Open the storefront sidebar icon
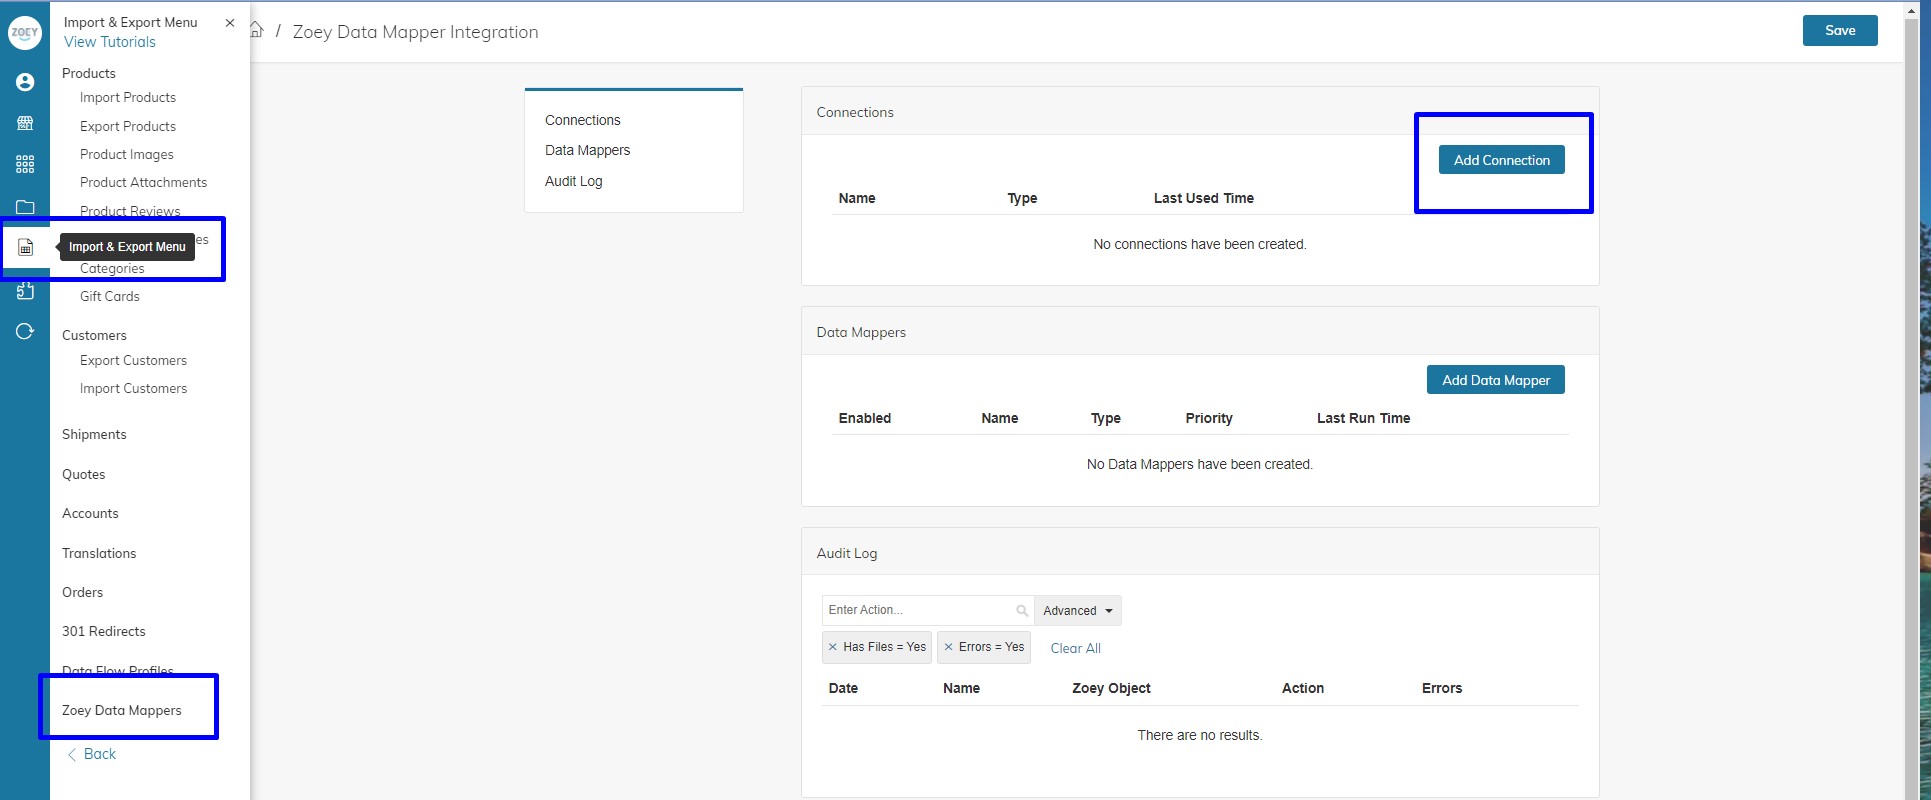 (x=25, y=123)
